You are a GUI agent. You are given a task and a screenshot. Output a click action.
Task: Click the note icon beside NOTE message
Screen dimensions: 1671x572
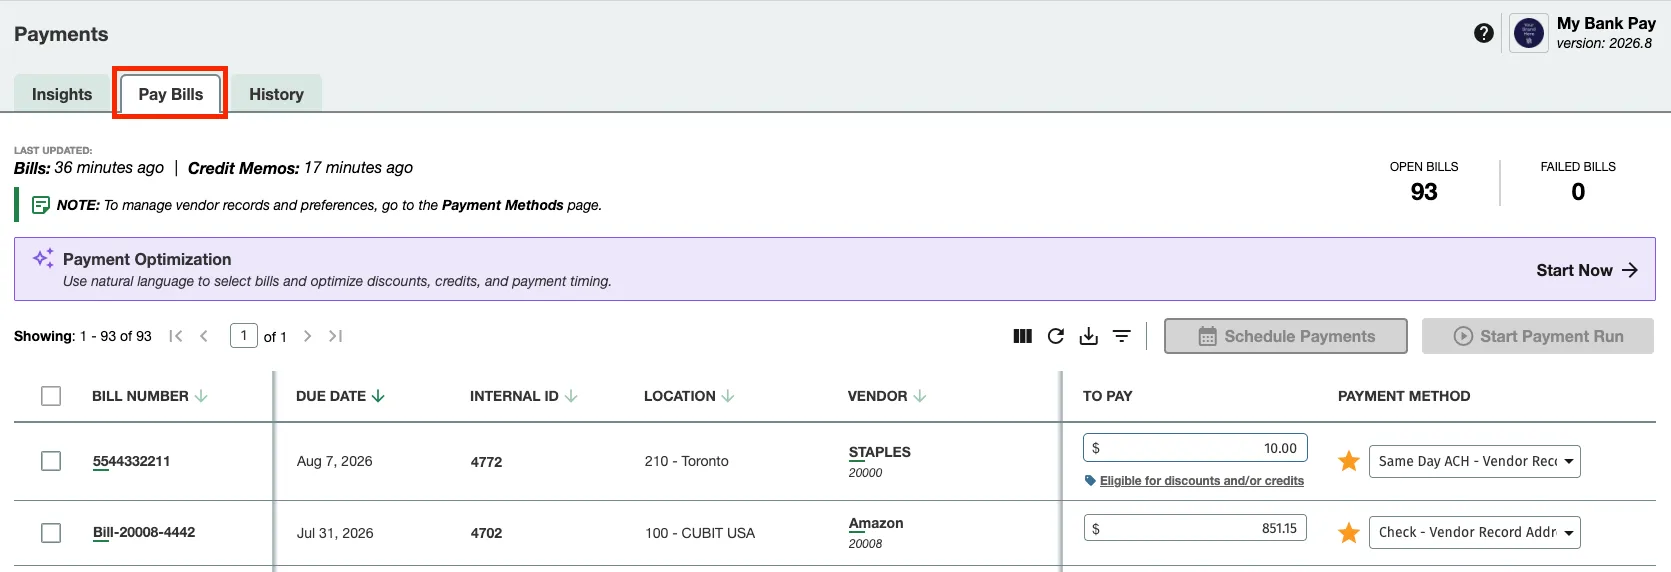(41, 205)
